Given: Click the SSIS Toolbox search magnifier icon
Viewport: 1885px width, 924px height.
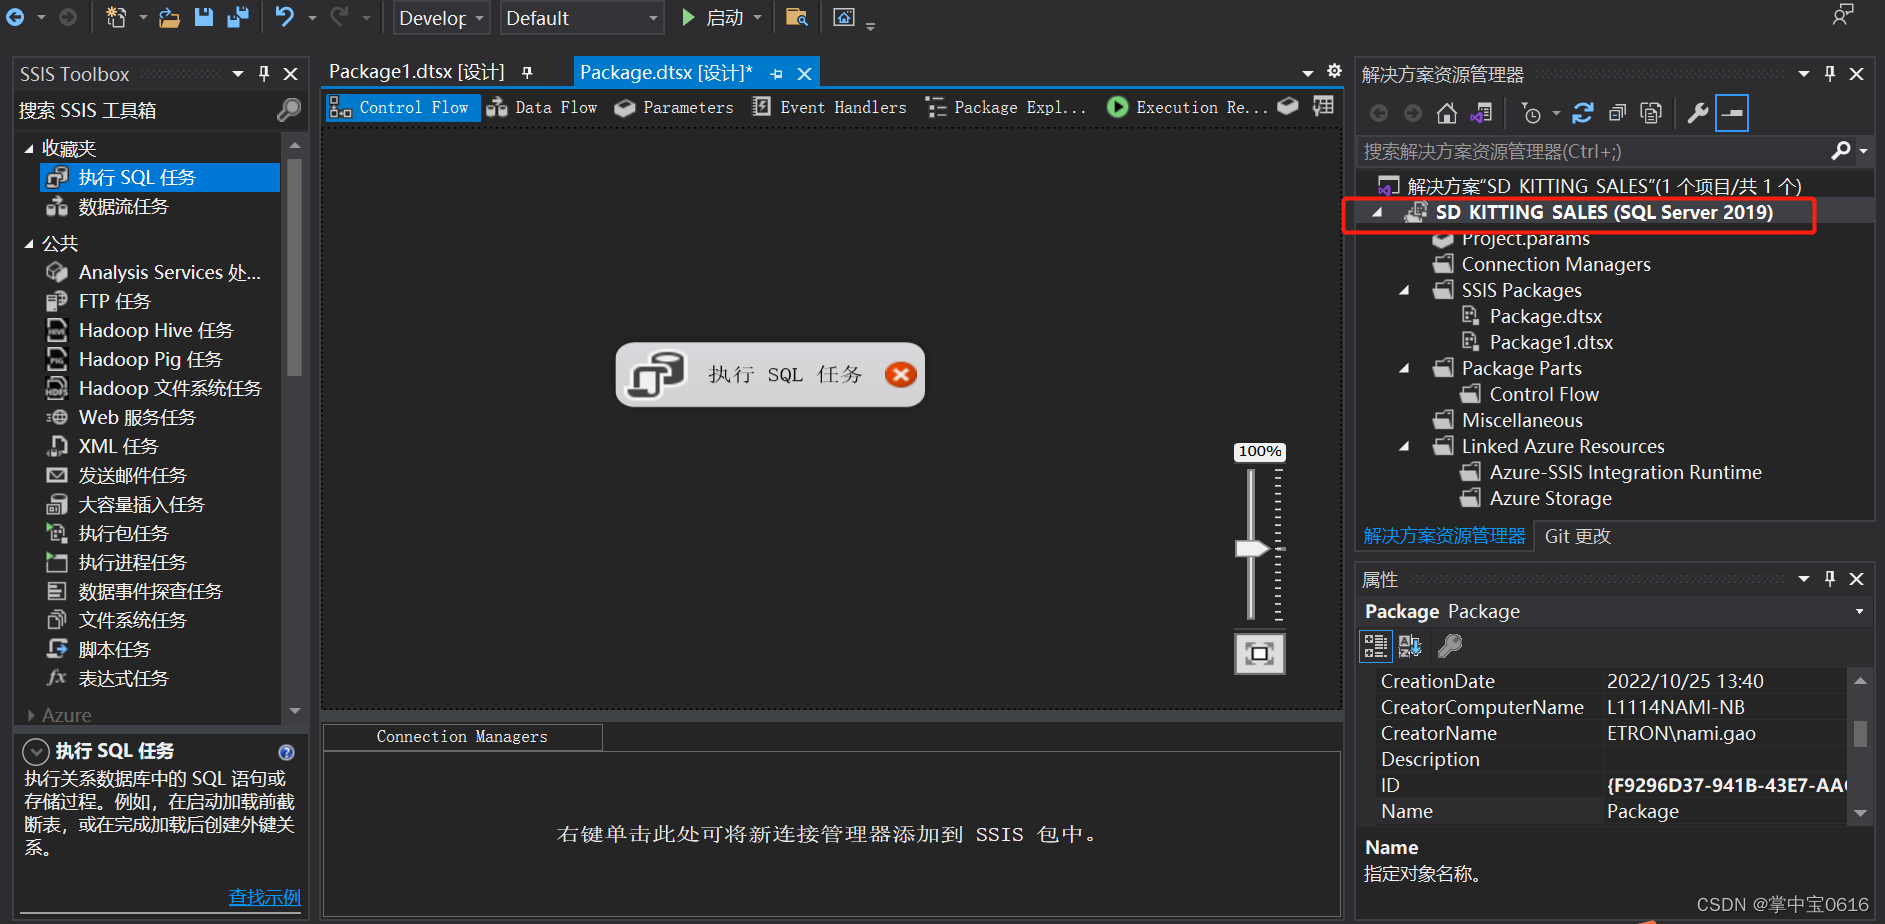Looking at the screenshot, I should coord(289,110).
